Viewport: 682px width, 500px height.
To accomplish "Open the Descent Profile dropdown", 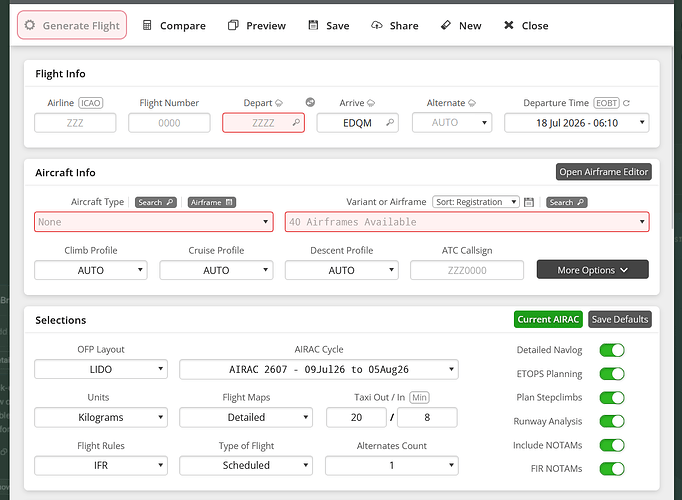I will pos(341,270).
